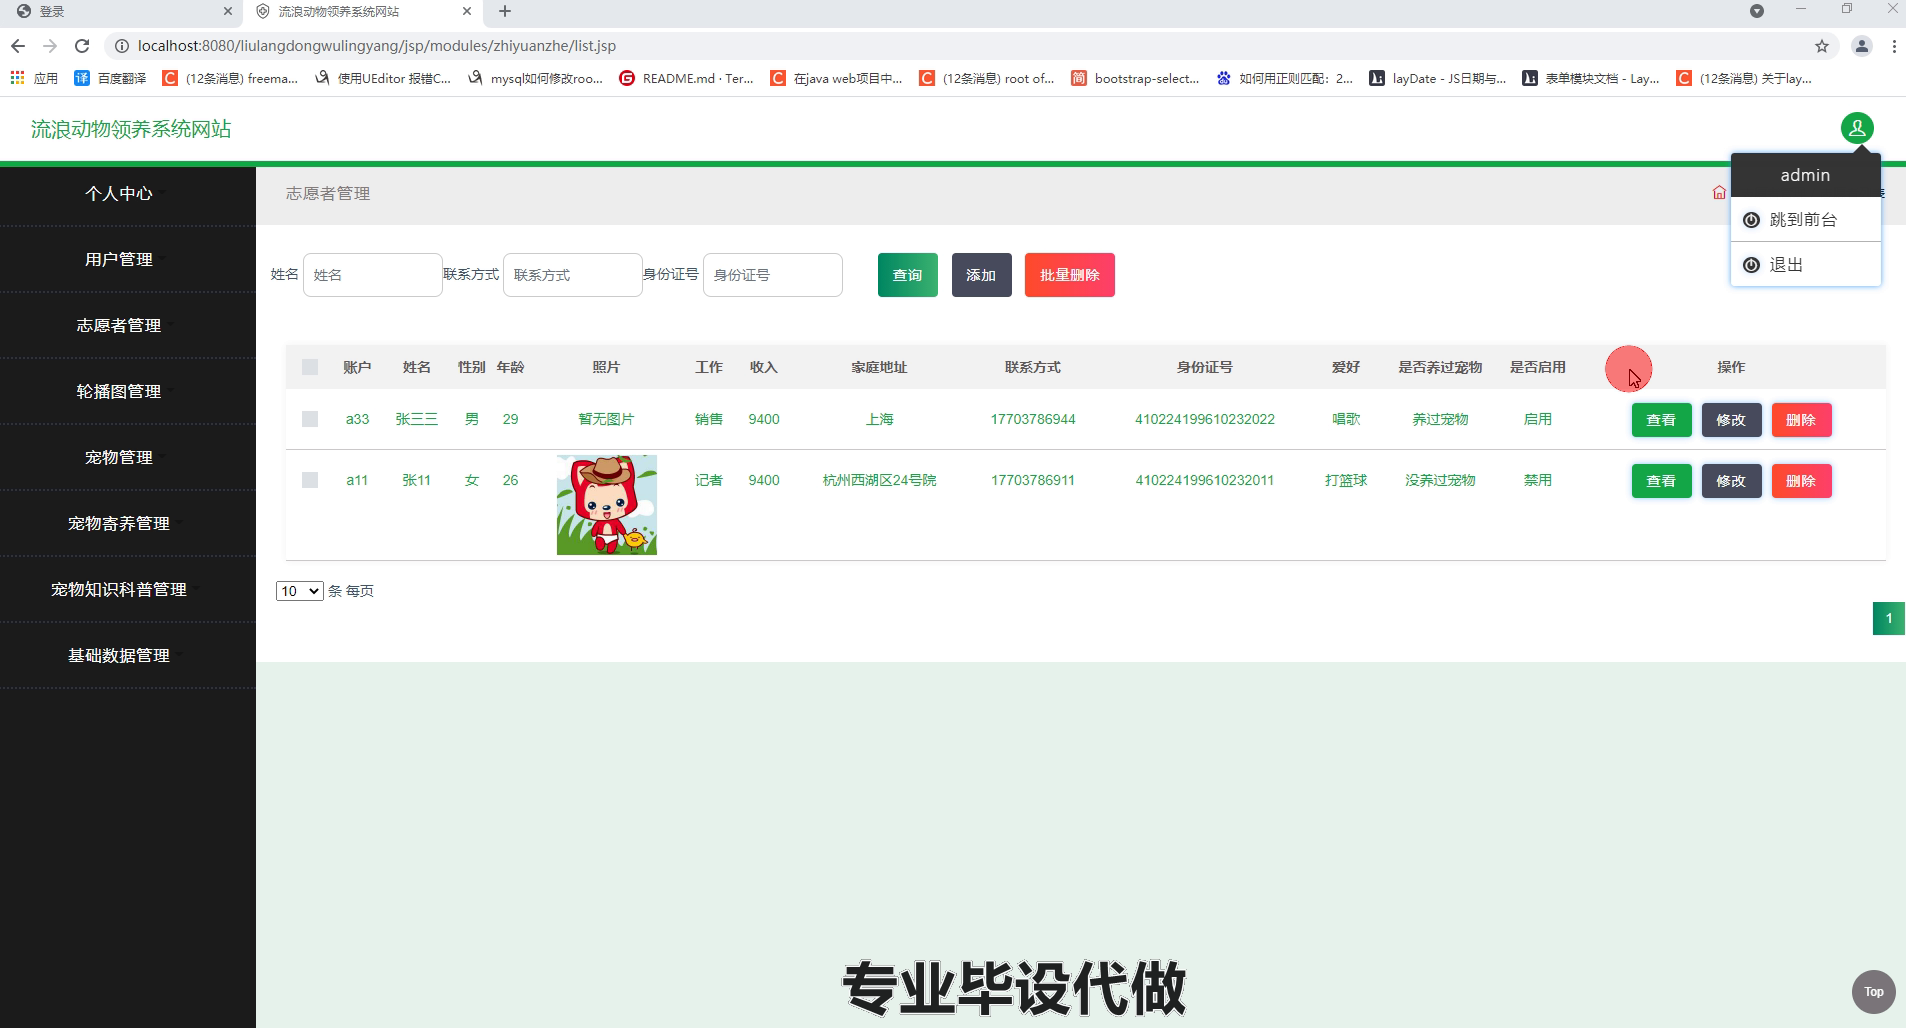Image resolution: width=1906 pixels, height=1028 pixels.
Task: Click the Top scroll button
Action: pos(1873,992)
